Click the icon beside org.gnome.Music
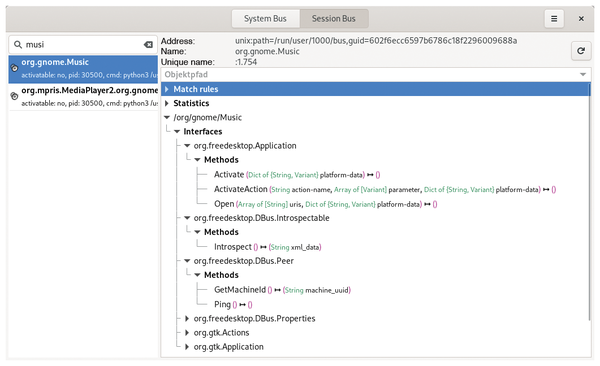600x366 pixels. click(14, 68)
